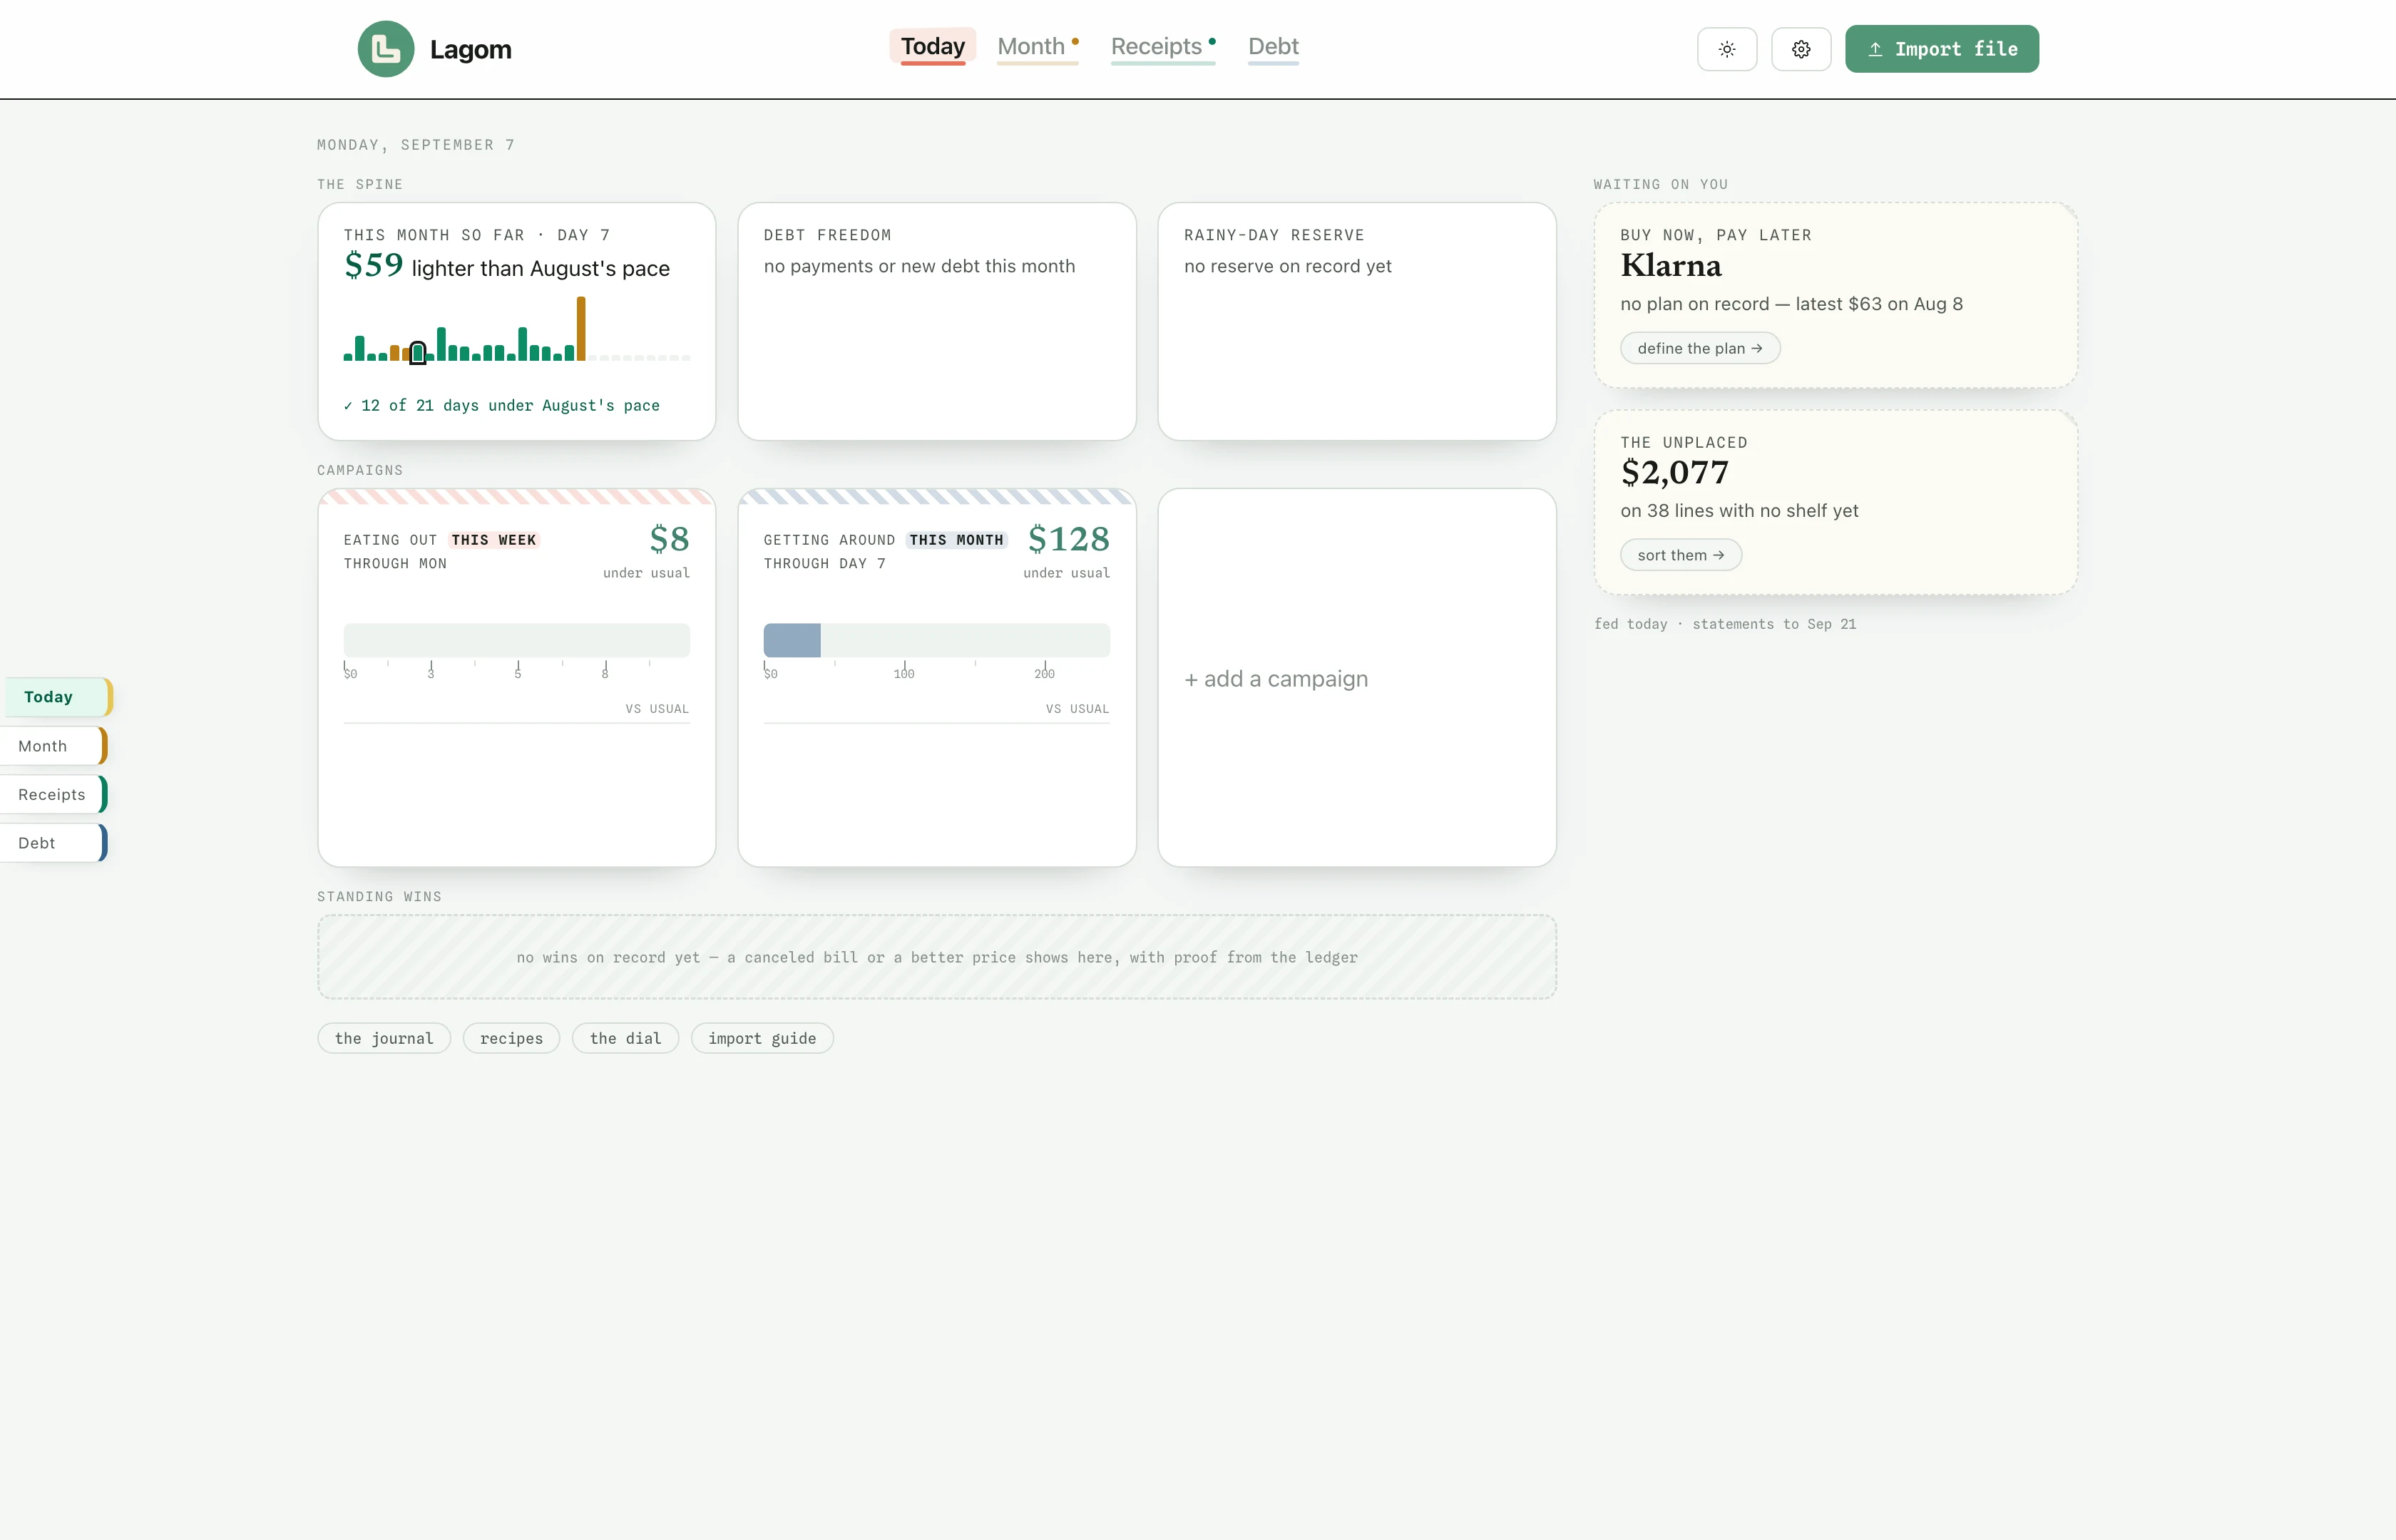This screenshot has width=2396, height=1540.
Task: Open the import guide link
Action: [762, 1038]
